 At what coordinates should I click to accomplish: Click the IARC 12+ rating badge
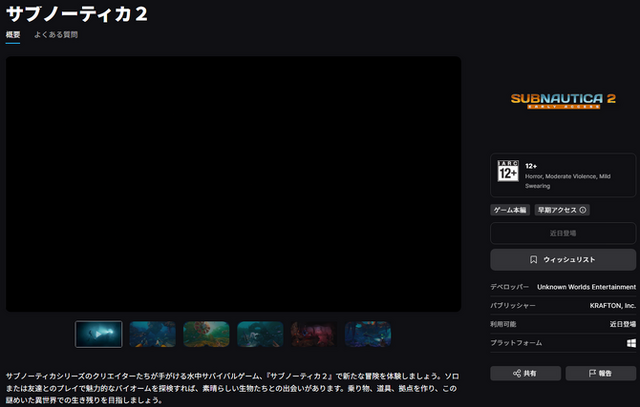(x=508, y=174)
